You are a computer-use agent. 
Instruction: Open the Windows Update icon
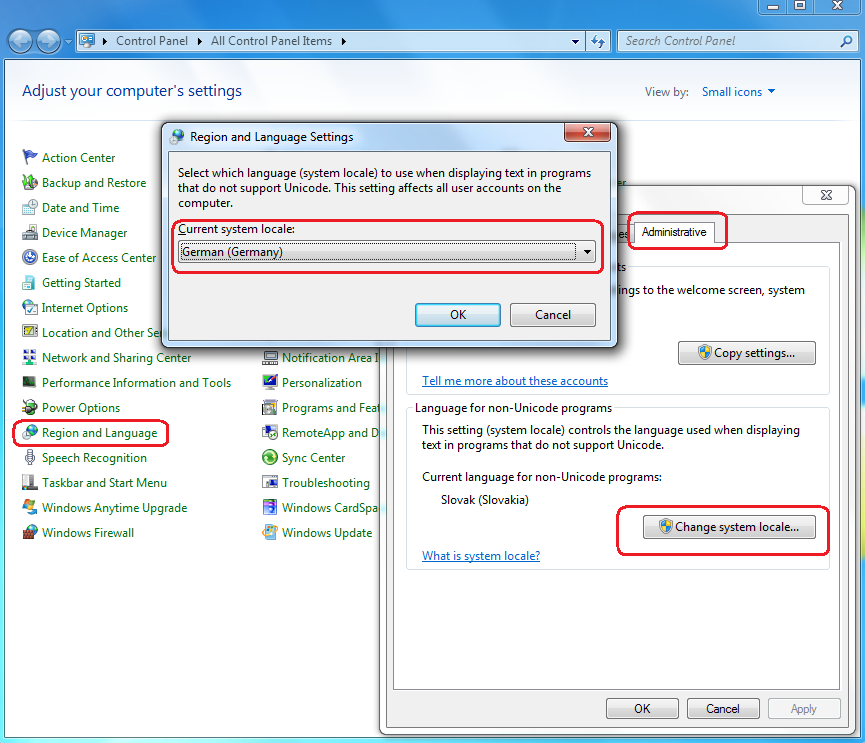click(x=270, y=533)
